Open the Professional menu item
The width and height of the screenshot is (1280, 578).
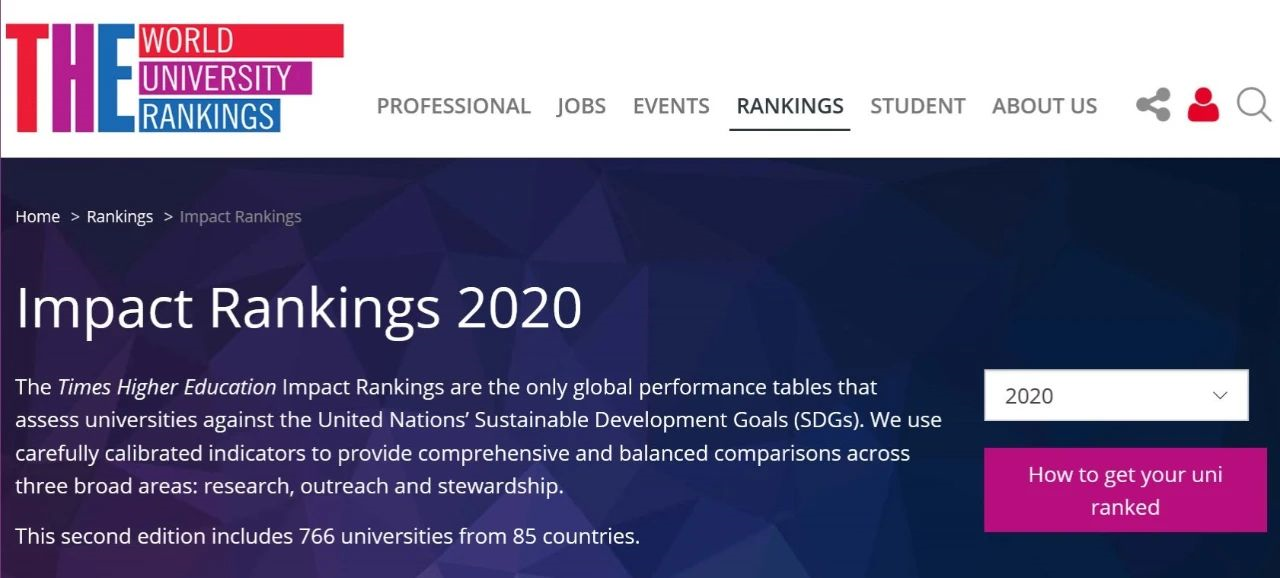tap(453, 106)
